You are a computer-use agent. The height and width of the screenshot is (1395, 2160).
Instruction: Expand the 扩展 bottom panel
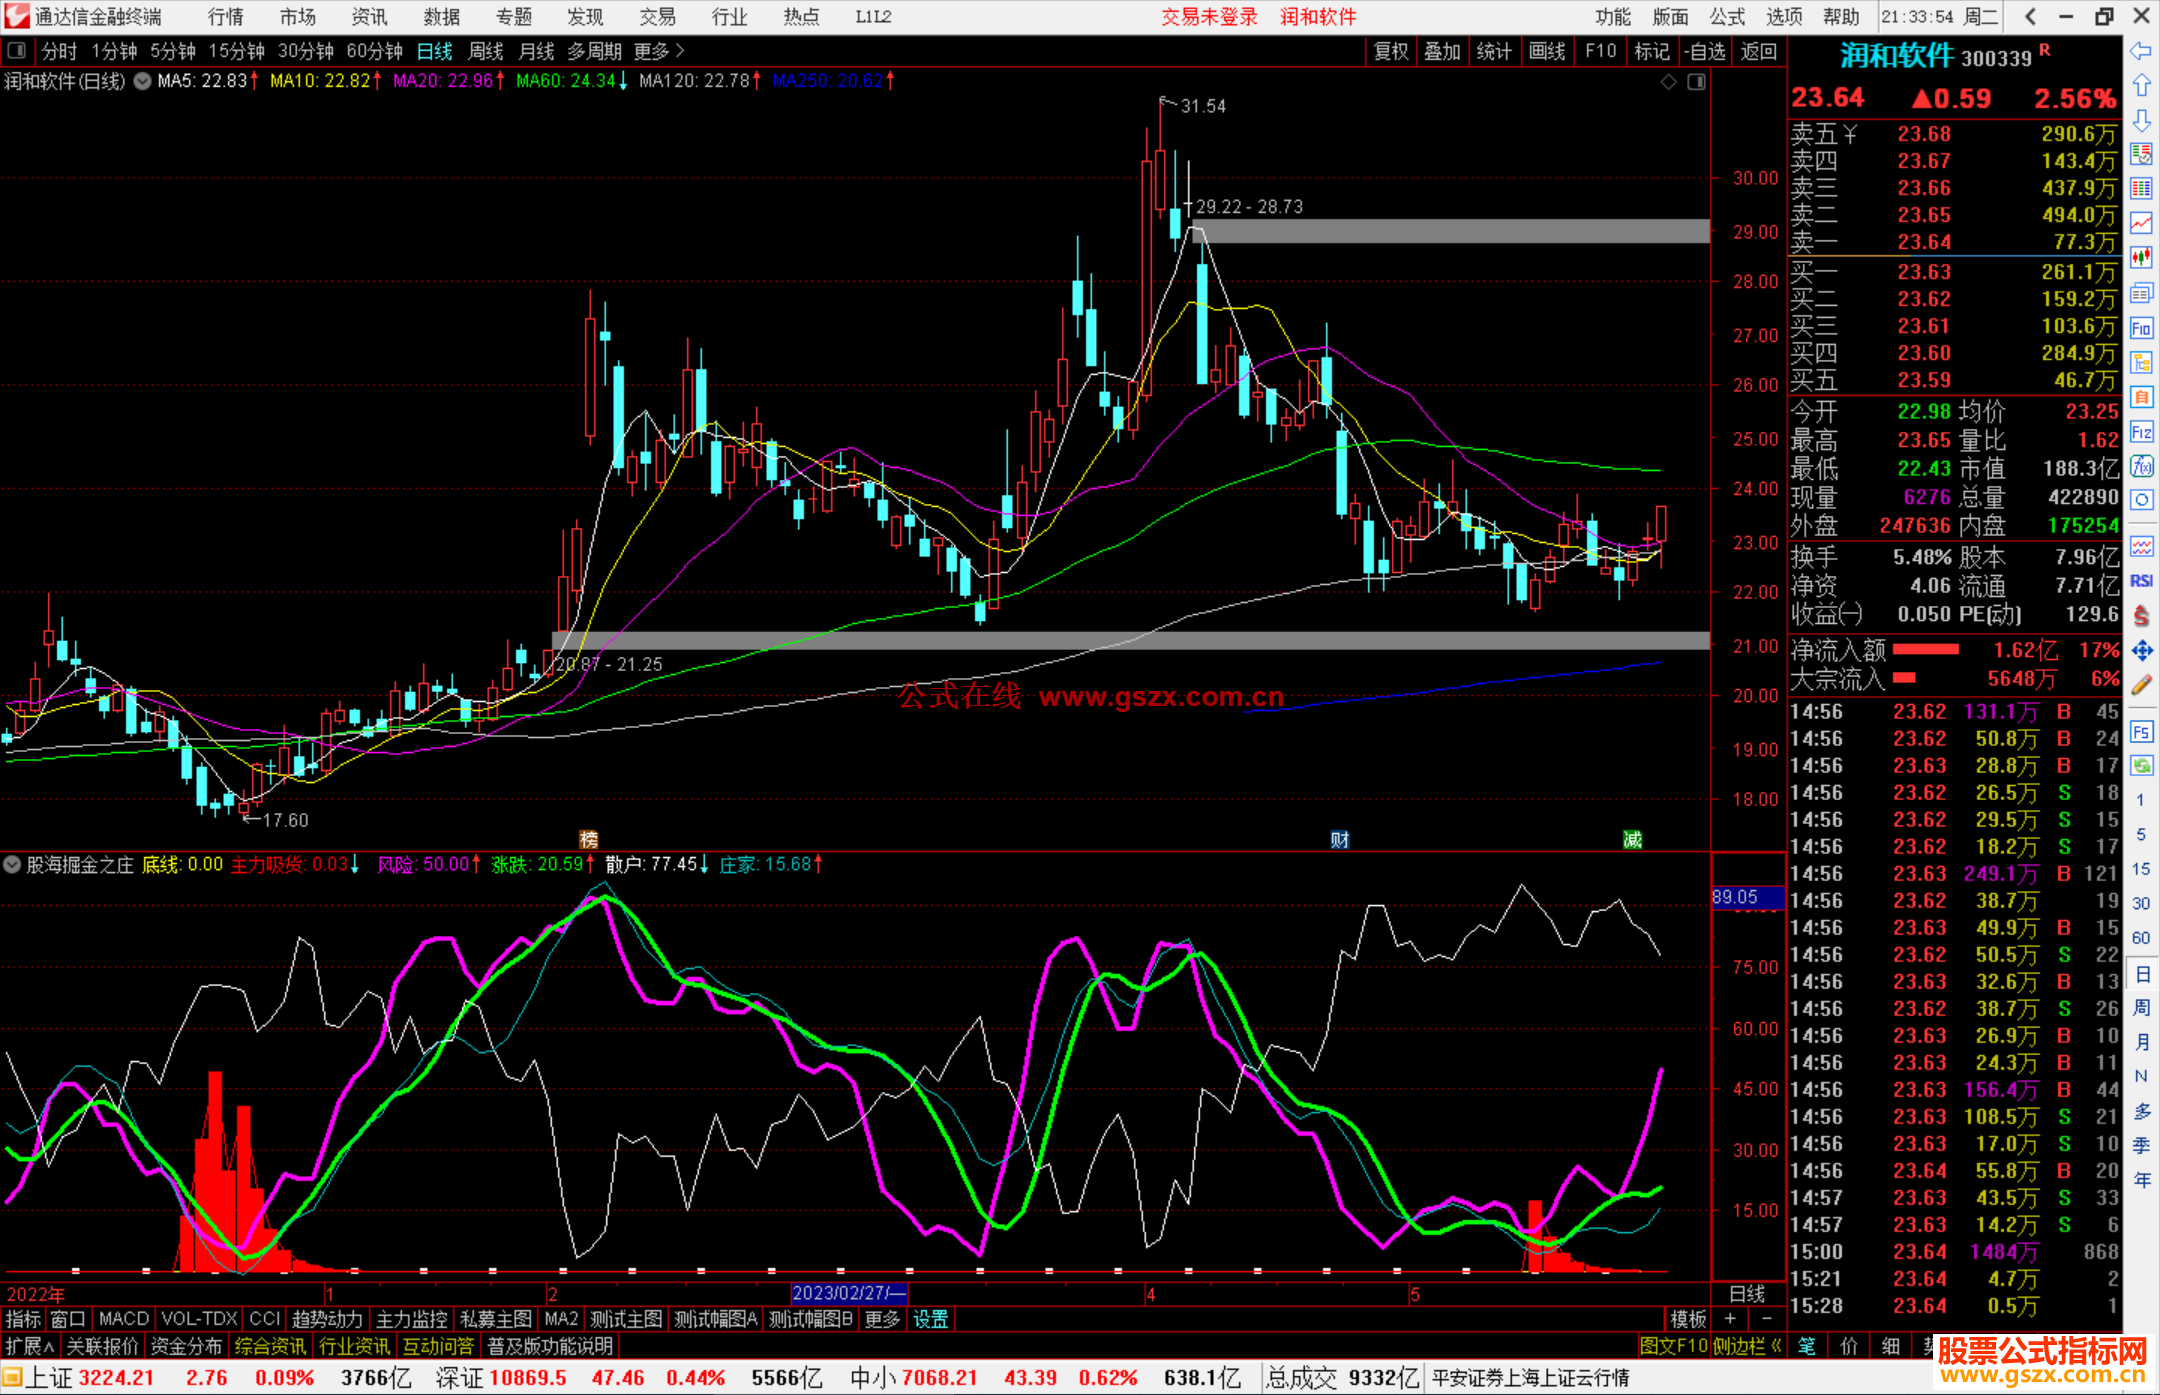[30, 1346]
